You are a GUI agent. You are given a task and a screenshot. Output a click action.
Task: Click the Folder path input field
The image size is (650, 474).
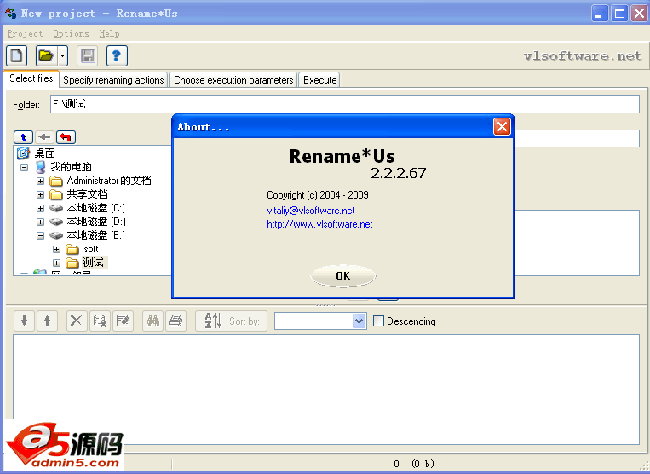pos(344,104)
